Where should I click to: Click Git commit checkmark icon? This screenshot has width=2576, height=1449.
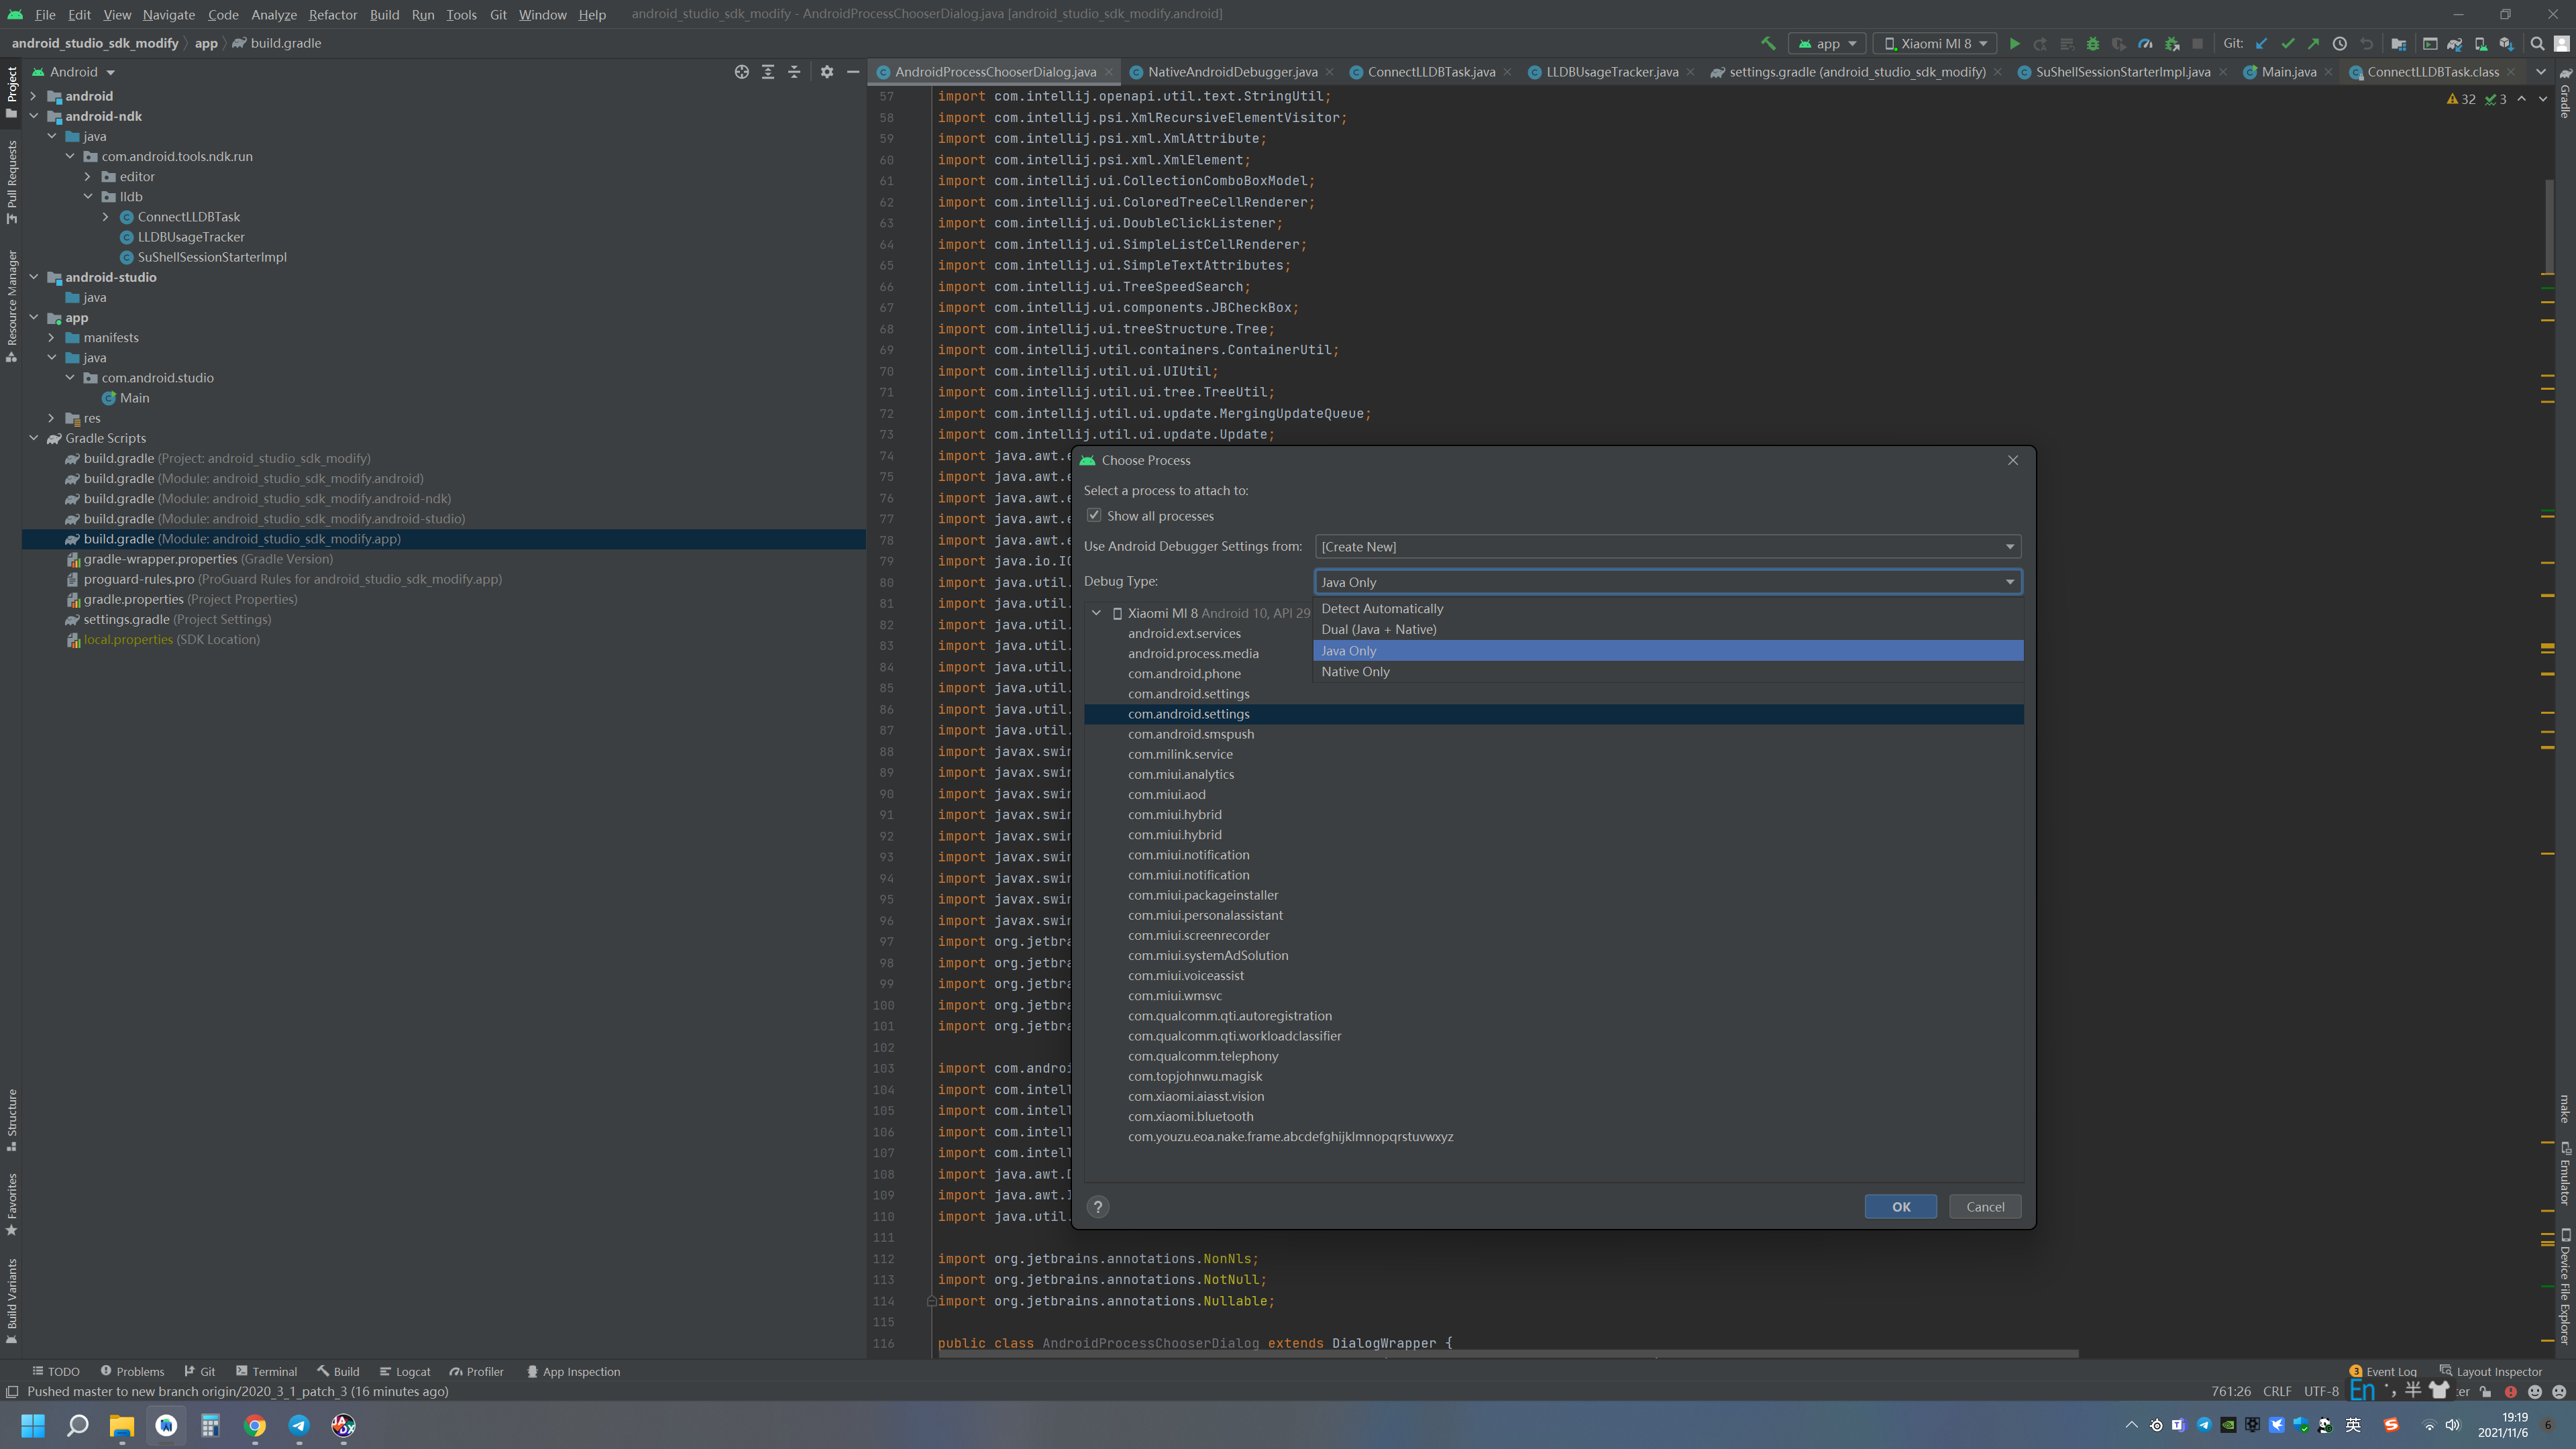[x=2287, y=43]
